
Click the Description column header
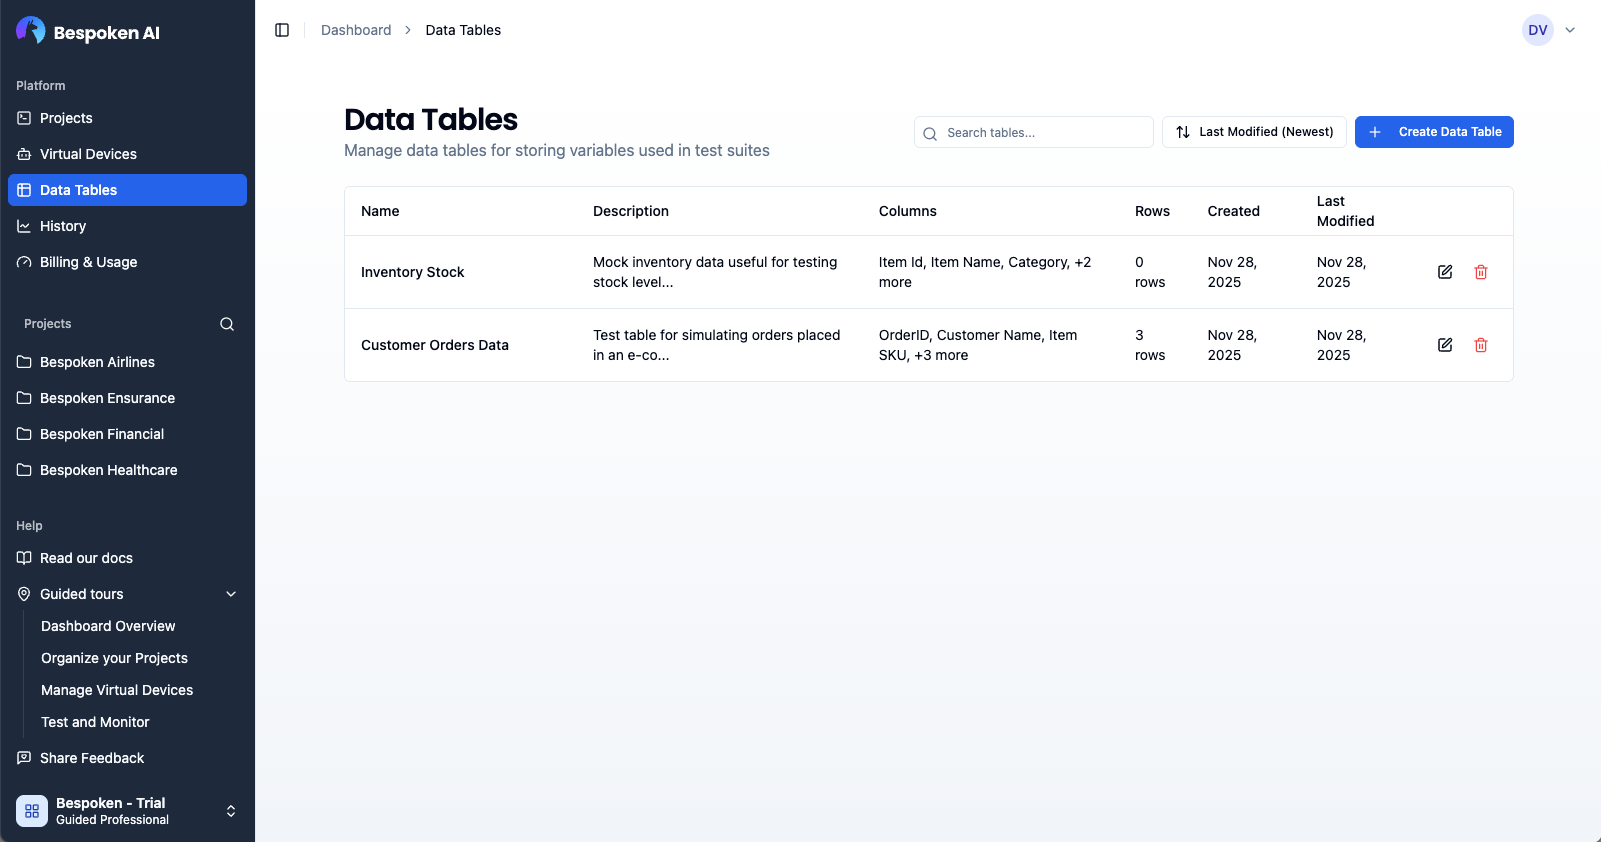point(631,211)
